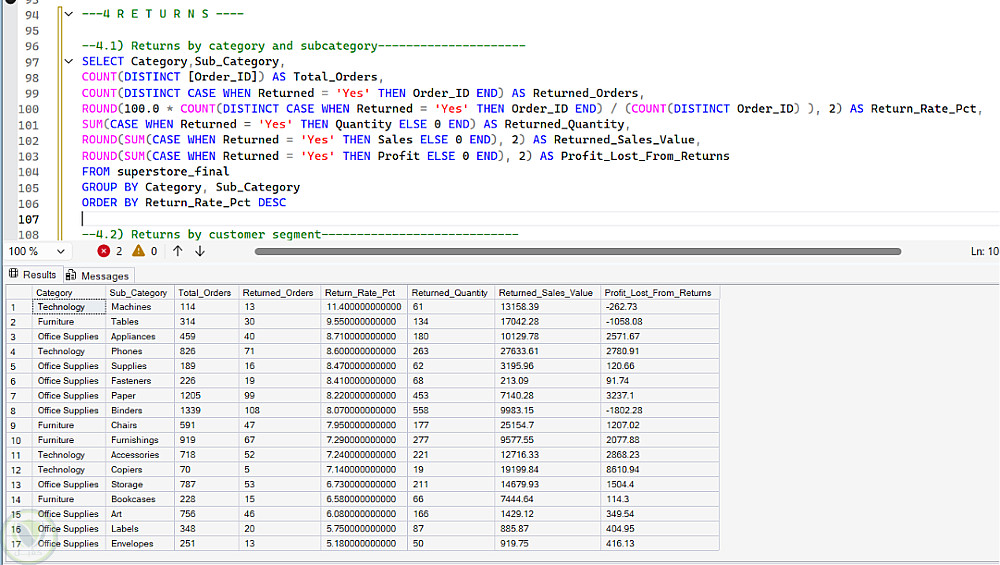Click the Sub_Category column header
The image size is (1000, 565).
(140, 293)
